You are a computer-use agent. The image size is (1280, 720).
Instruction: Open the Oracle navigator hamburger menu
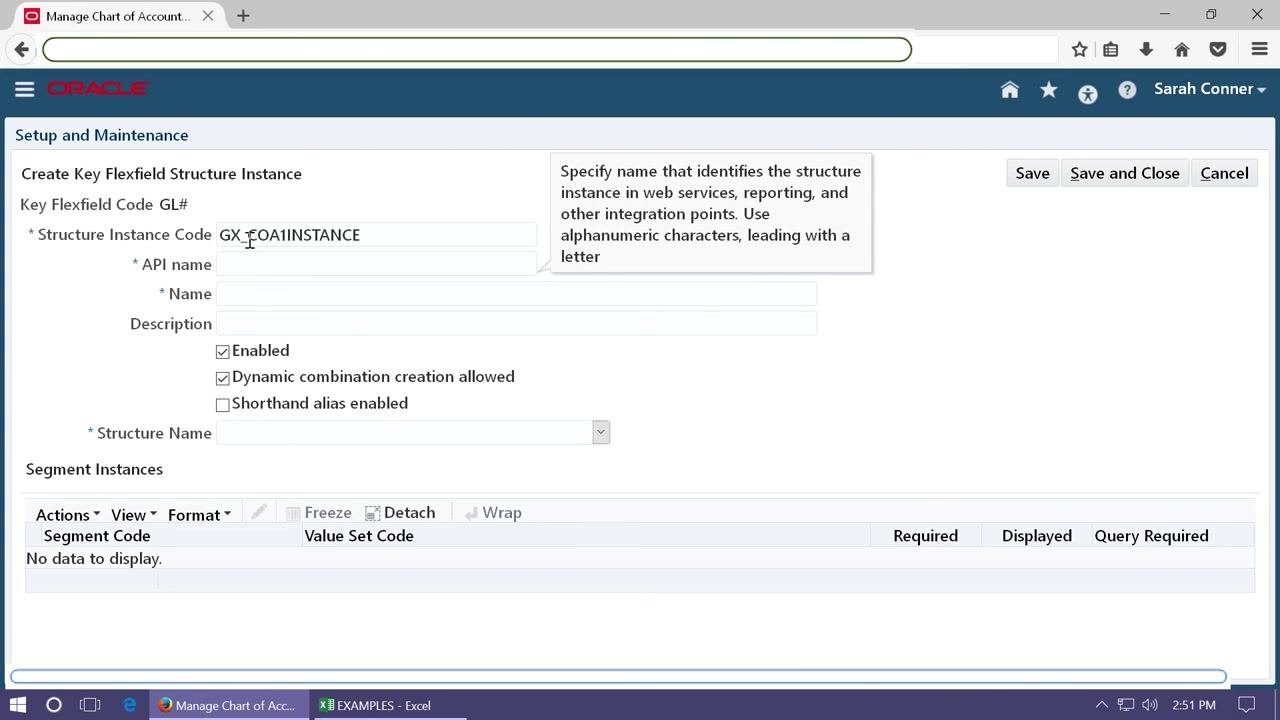pyautogui.click(x=25, y=90)
